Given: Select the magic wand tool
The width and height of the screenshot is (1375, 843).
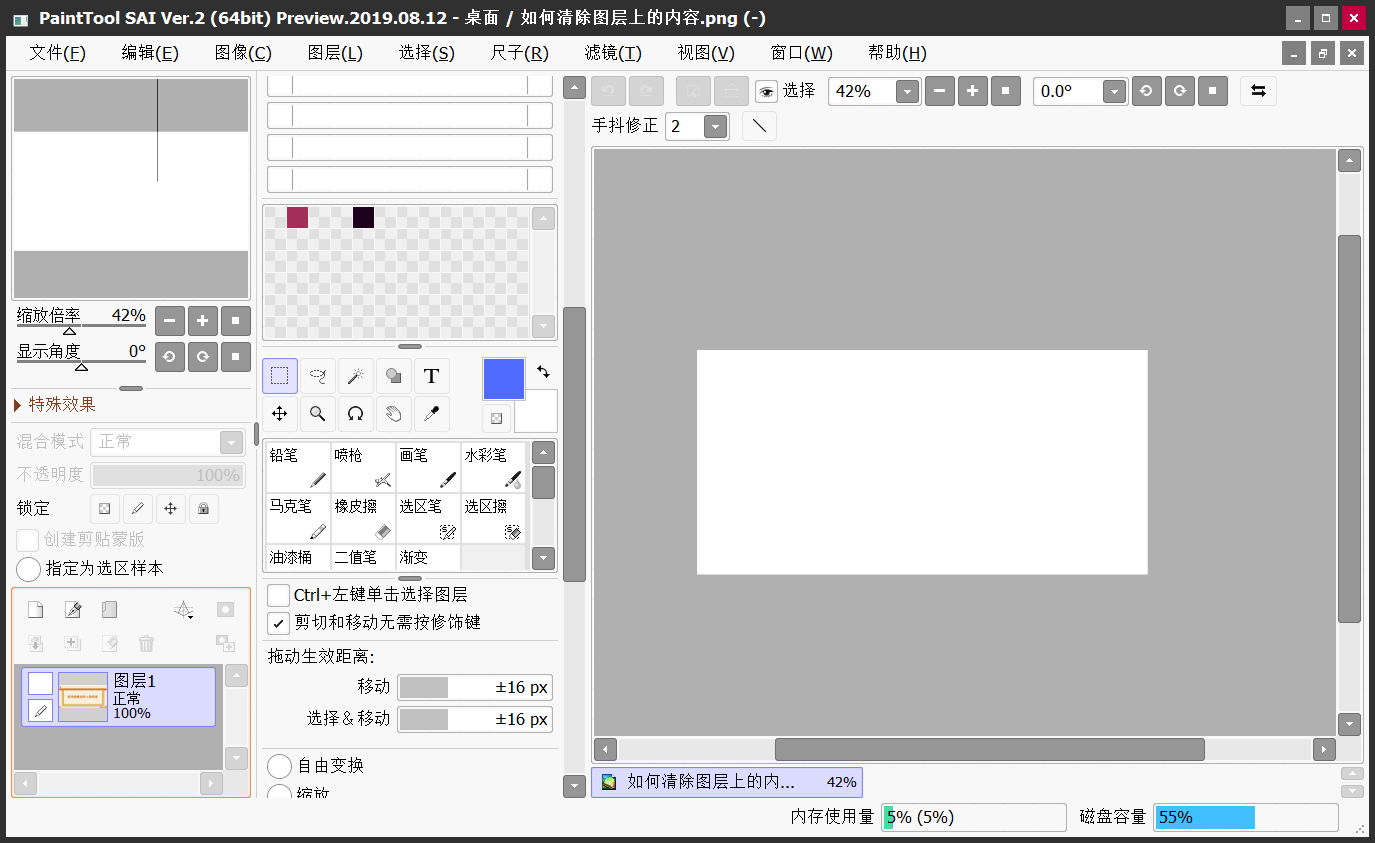Looking at the screenshot, I should pos(356,376).
